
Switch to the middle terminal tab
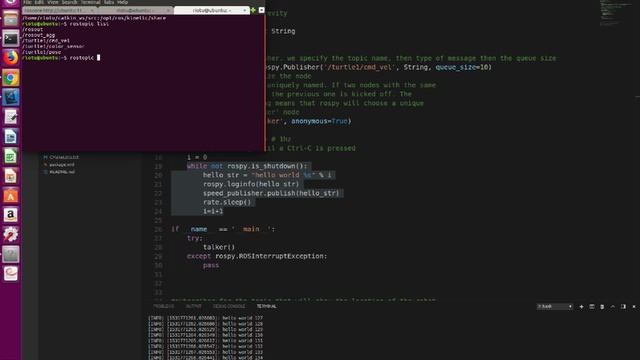[x=136, y=10]
